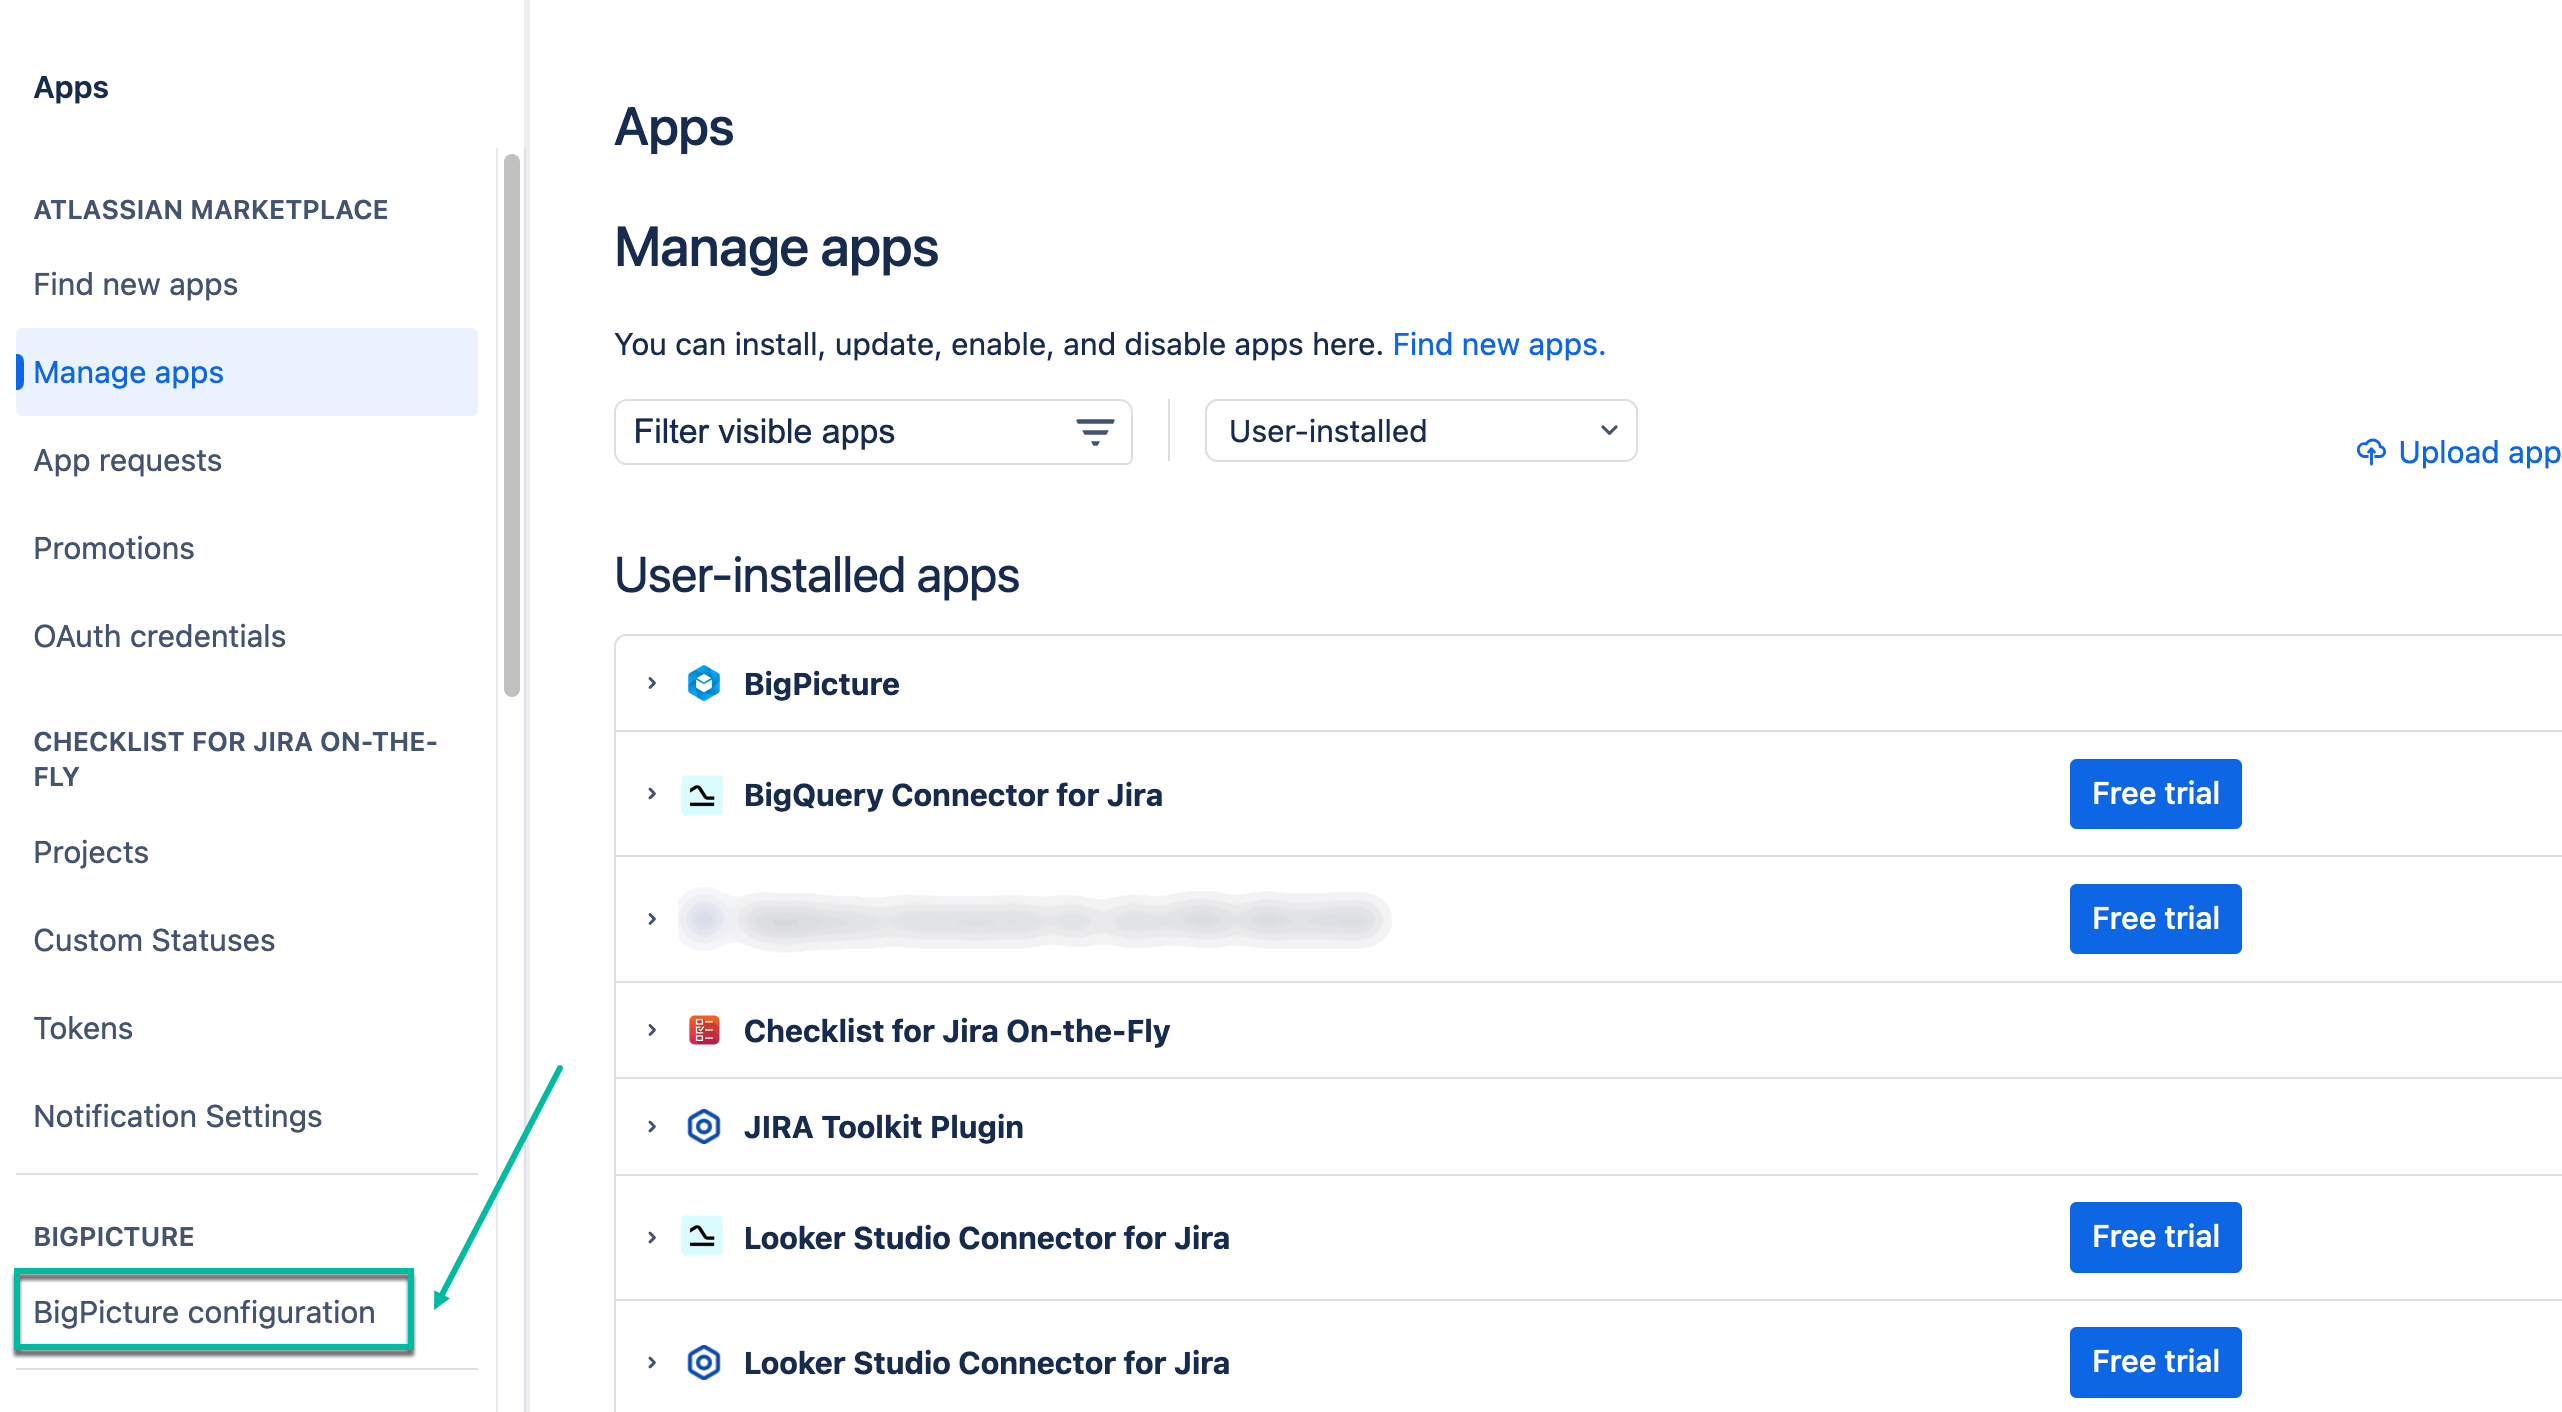Image resolution: width=2562 pixels, height=1412 pixels.
Task: Click the filter icon in Filter visible apps
Action: click(x=1094, y=432)
